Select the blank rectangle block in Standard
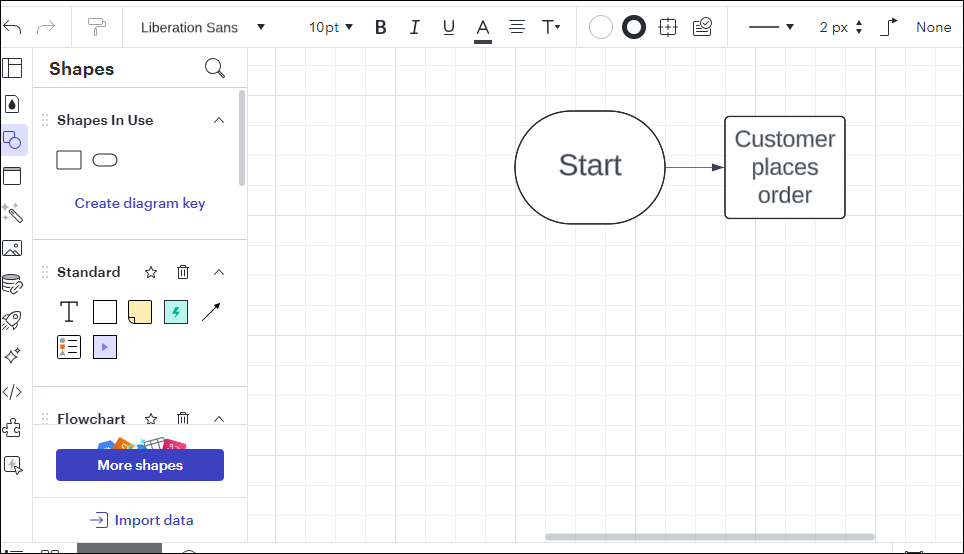Viewport: 964px width, 554px height. [x=105, y=312]
